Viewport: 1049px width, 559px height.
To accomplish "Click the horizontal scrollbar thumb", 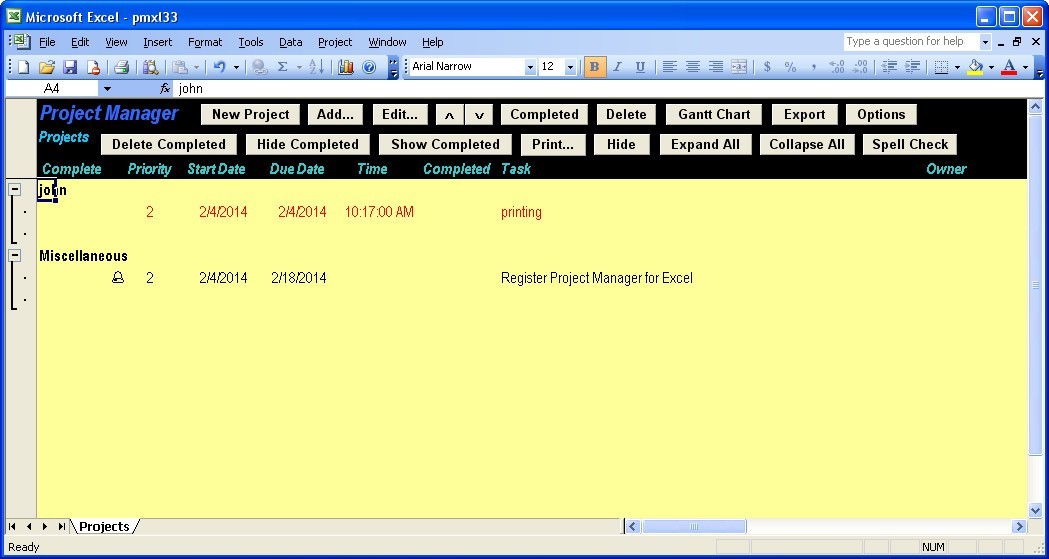I will click(x=694, y=526).
